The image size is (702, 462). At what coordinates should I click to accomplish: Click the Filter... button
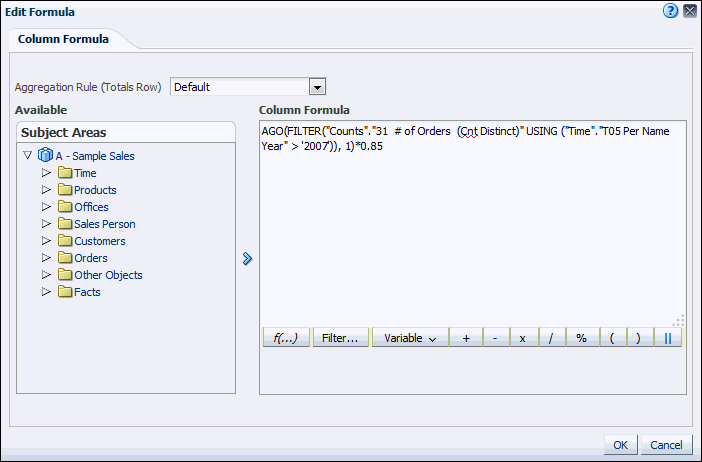pos(341,338)
